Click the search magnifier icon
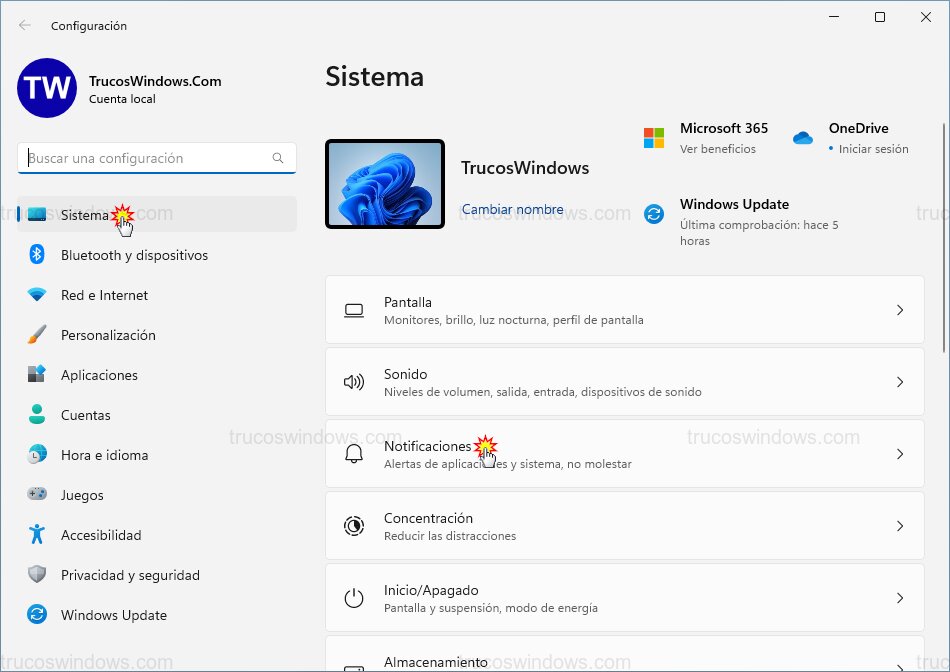Image resolution: width=950 pixels, height=672 pixels. [278, 158]
